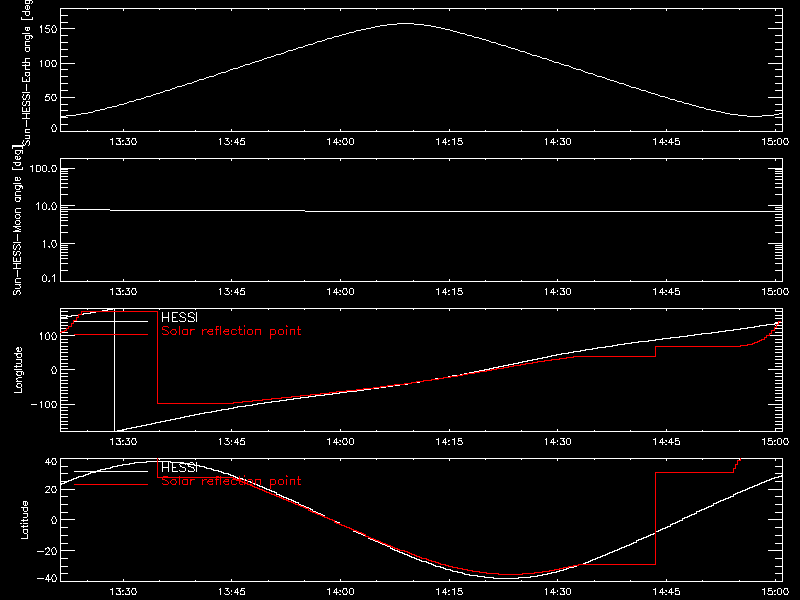Viewport: 800px width, 600px height.
Task: Click 14:15 below the Moon angle plot
Action: [x=449, y=291]
